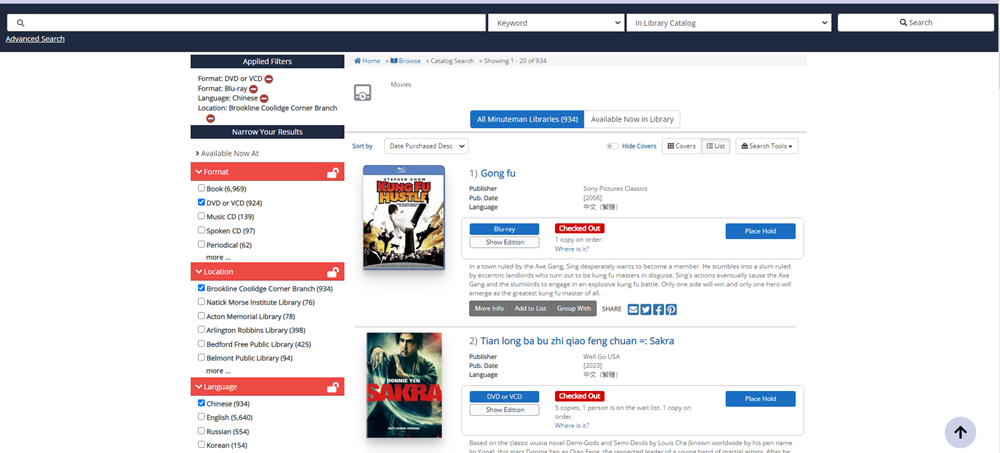Image resolution: width=1000 pixels, height=453 pixels.
Task: Open the Tian long ba bu Sakra title
Action: click(x=577, y=341)
